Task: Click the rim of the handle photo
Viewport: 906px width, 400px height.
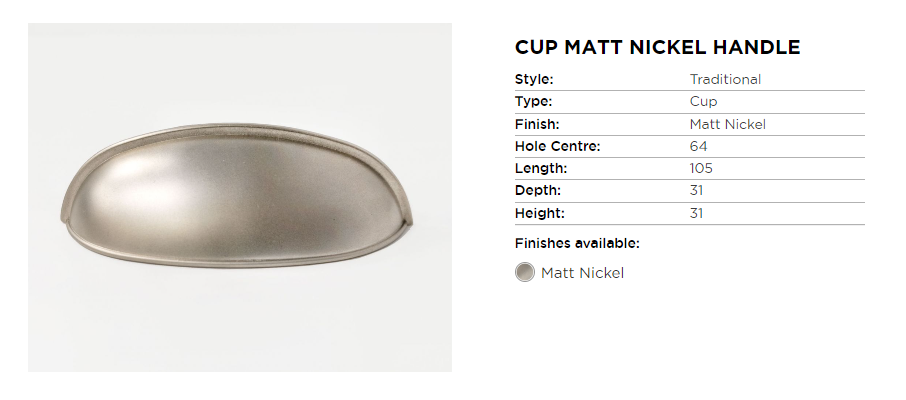Action: coord(240,133)
